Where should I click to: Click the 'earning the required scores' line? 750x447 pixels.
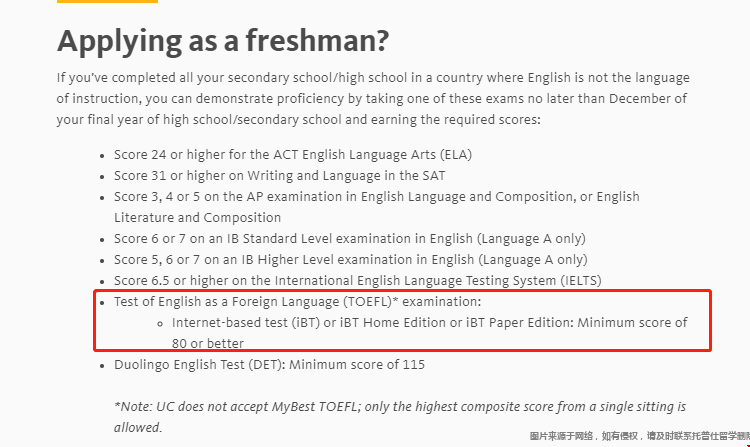point(298,120)
